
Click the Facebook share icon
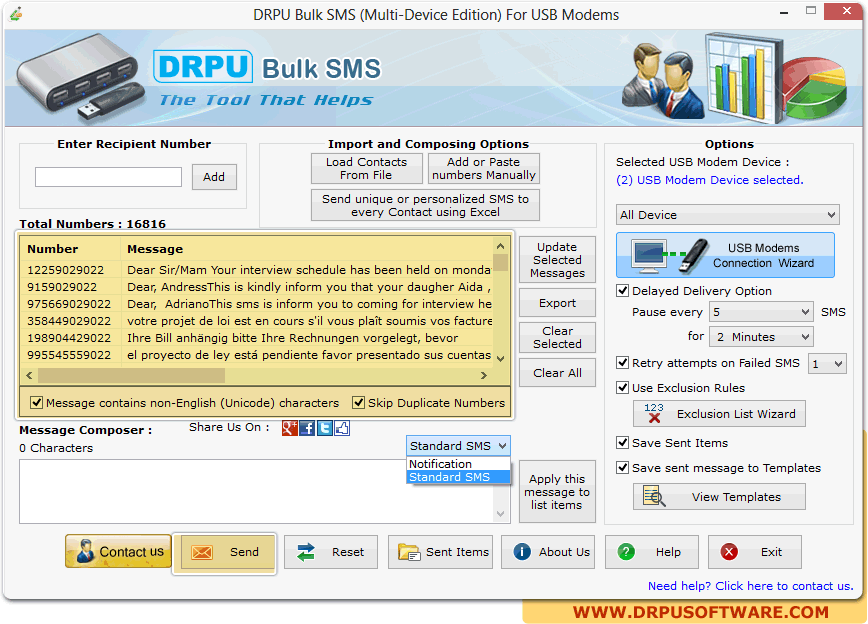(x=307, y=428)
